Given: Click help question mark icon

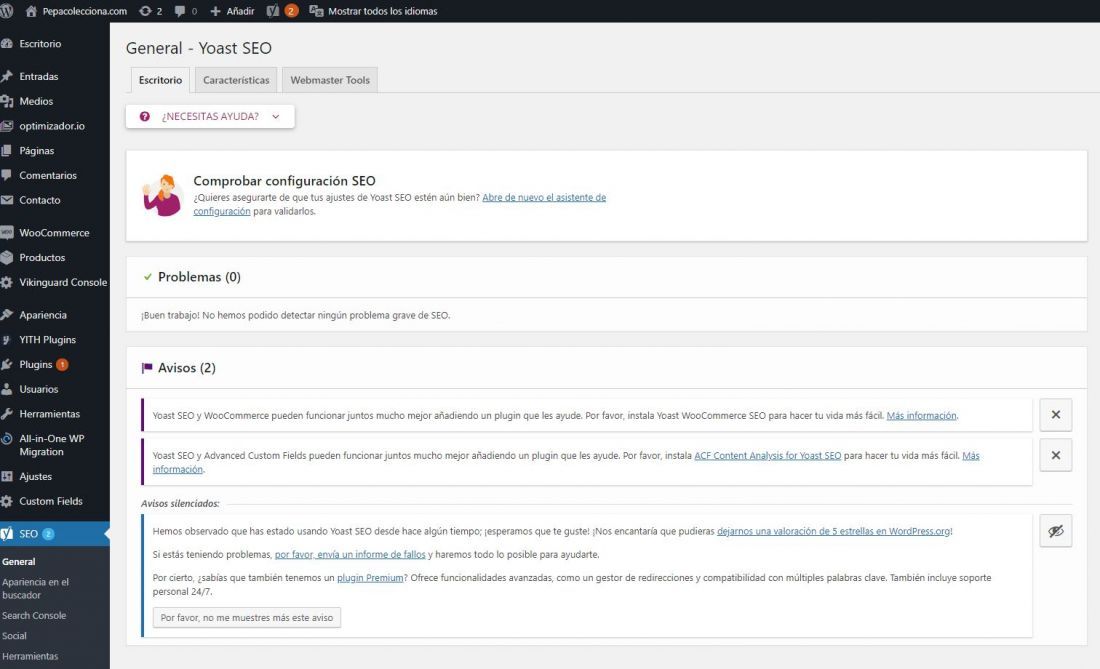Looking at the screenshot, I should tap(145, 116).
